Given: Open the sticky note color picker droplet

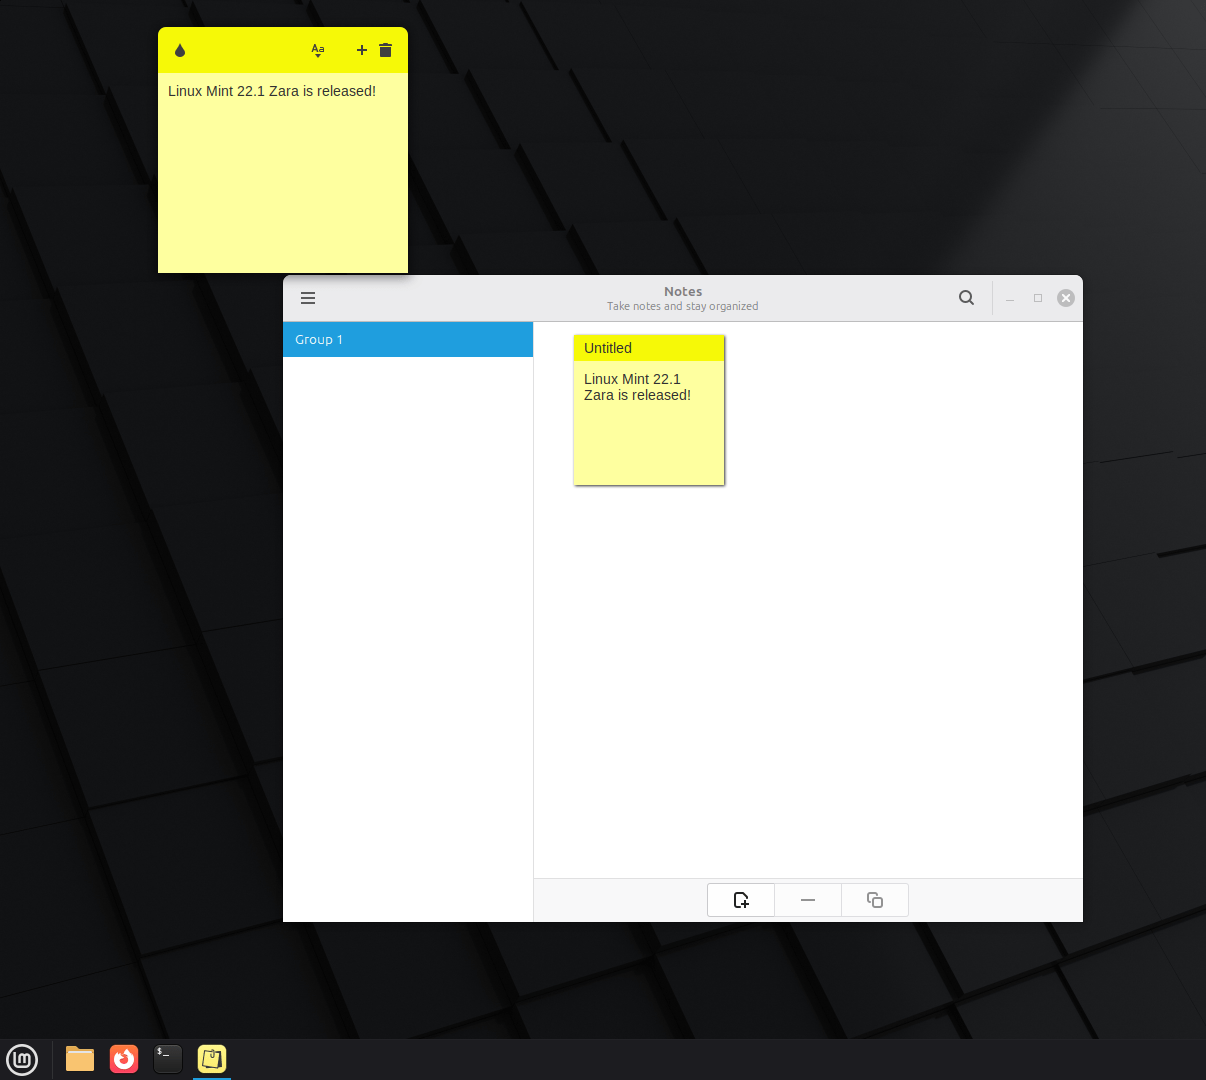Looking at the screenshot, I should tap(180, 50).
